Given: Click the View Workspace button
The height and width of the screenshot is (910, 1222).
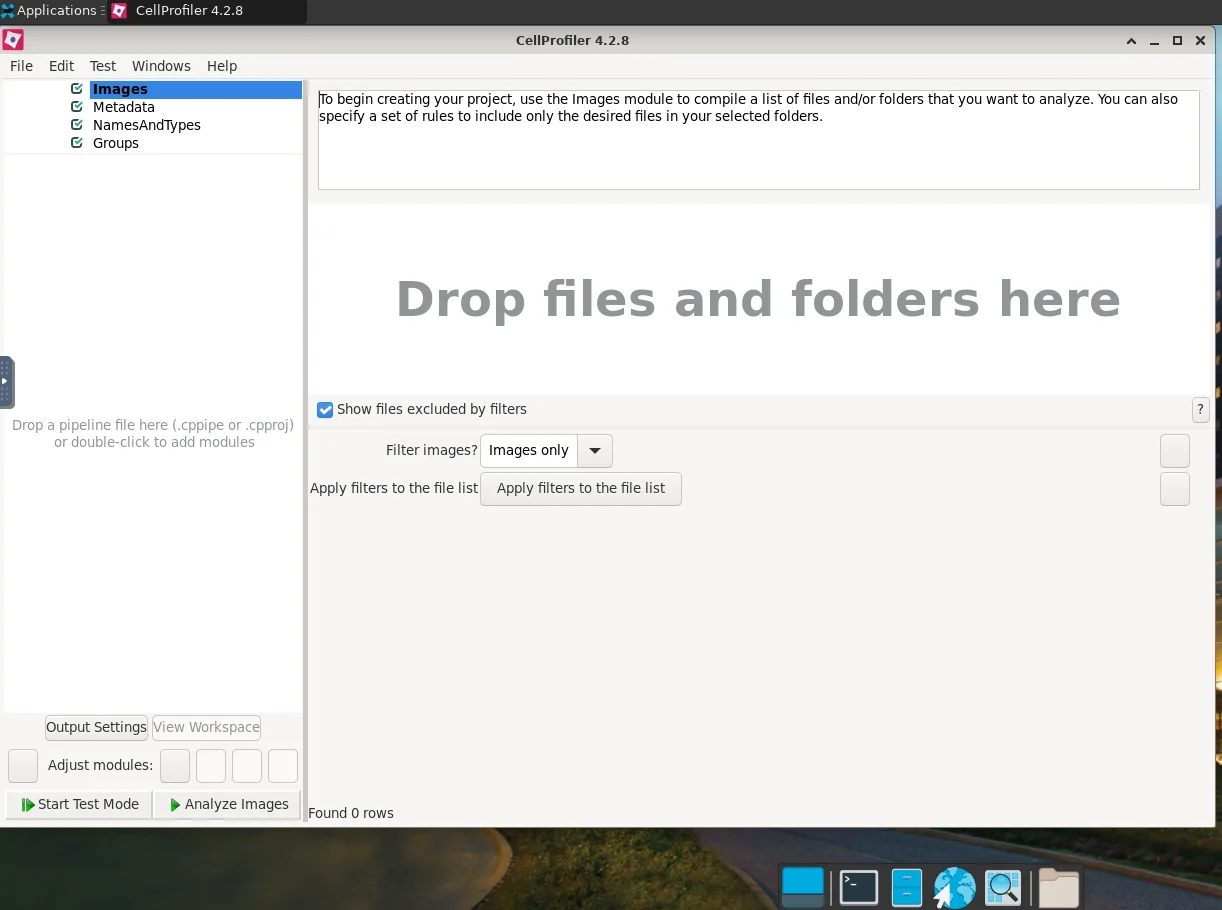Looking at the screenshot, I should [207, 727].
